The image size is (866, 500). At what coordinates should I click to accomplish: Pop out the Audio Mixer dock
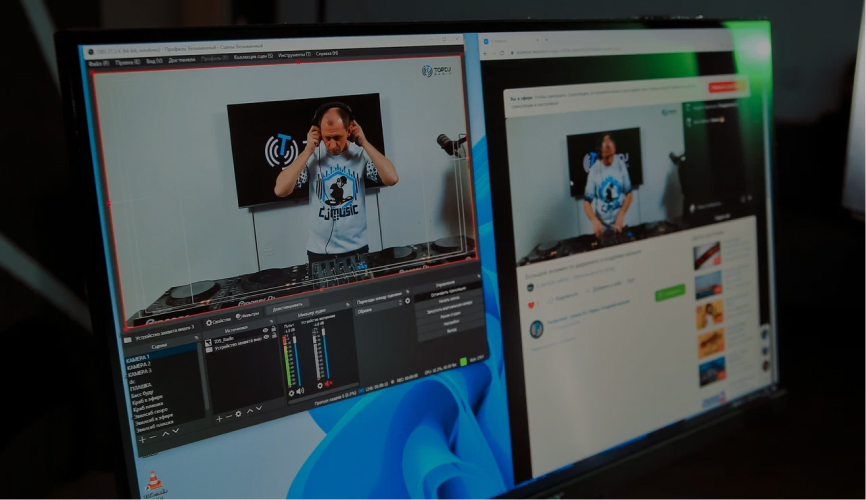347,305
